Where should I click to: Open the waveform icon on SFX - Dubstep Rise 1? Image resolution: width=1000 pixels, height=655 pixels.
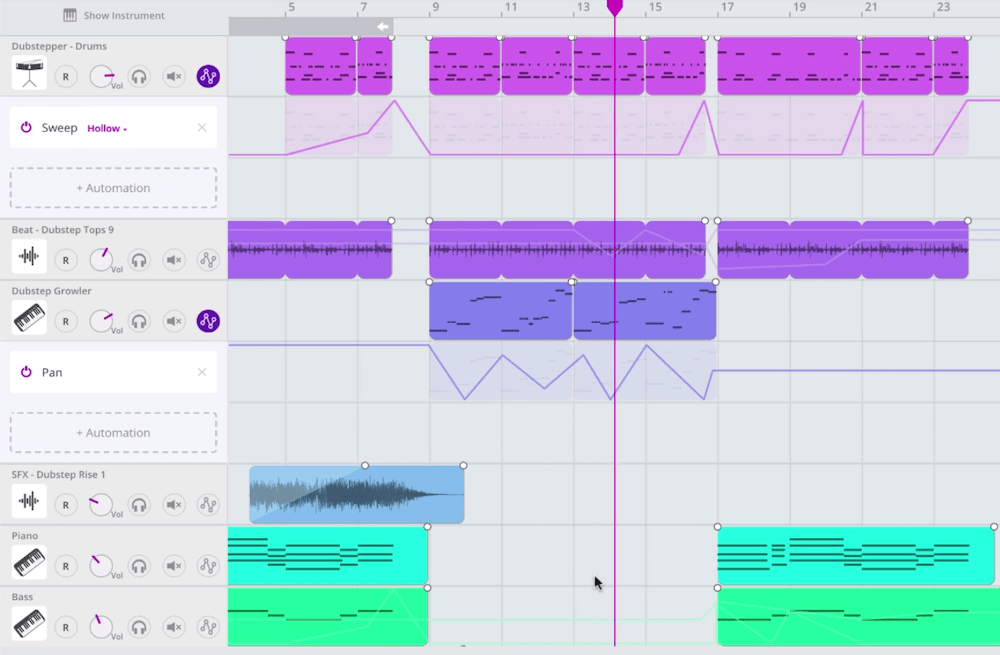click(x=28, y=504)
